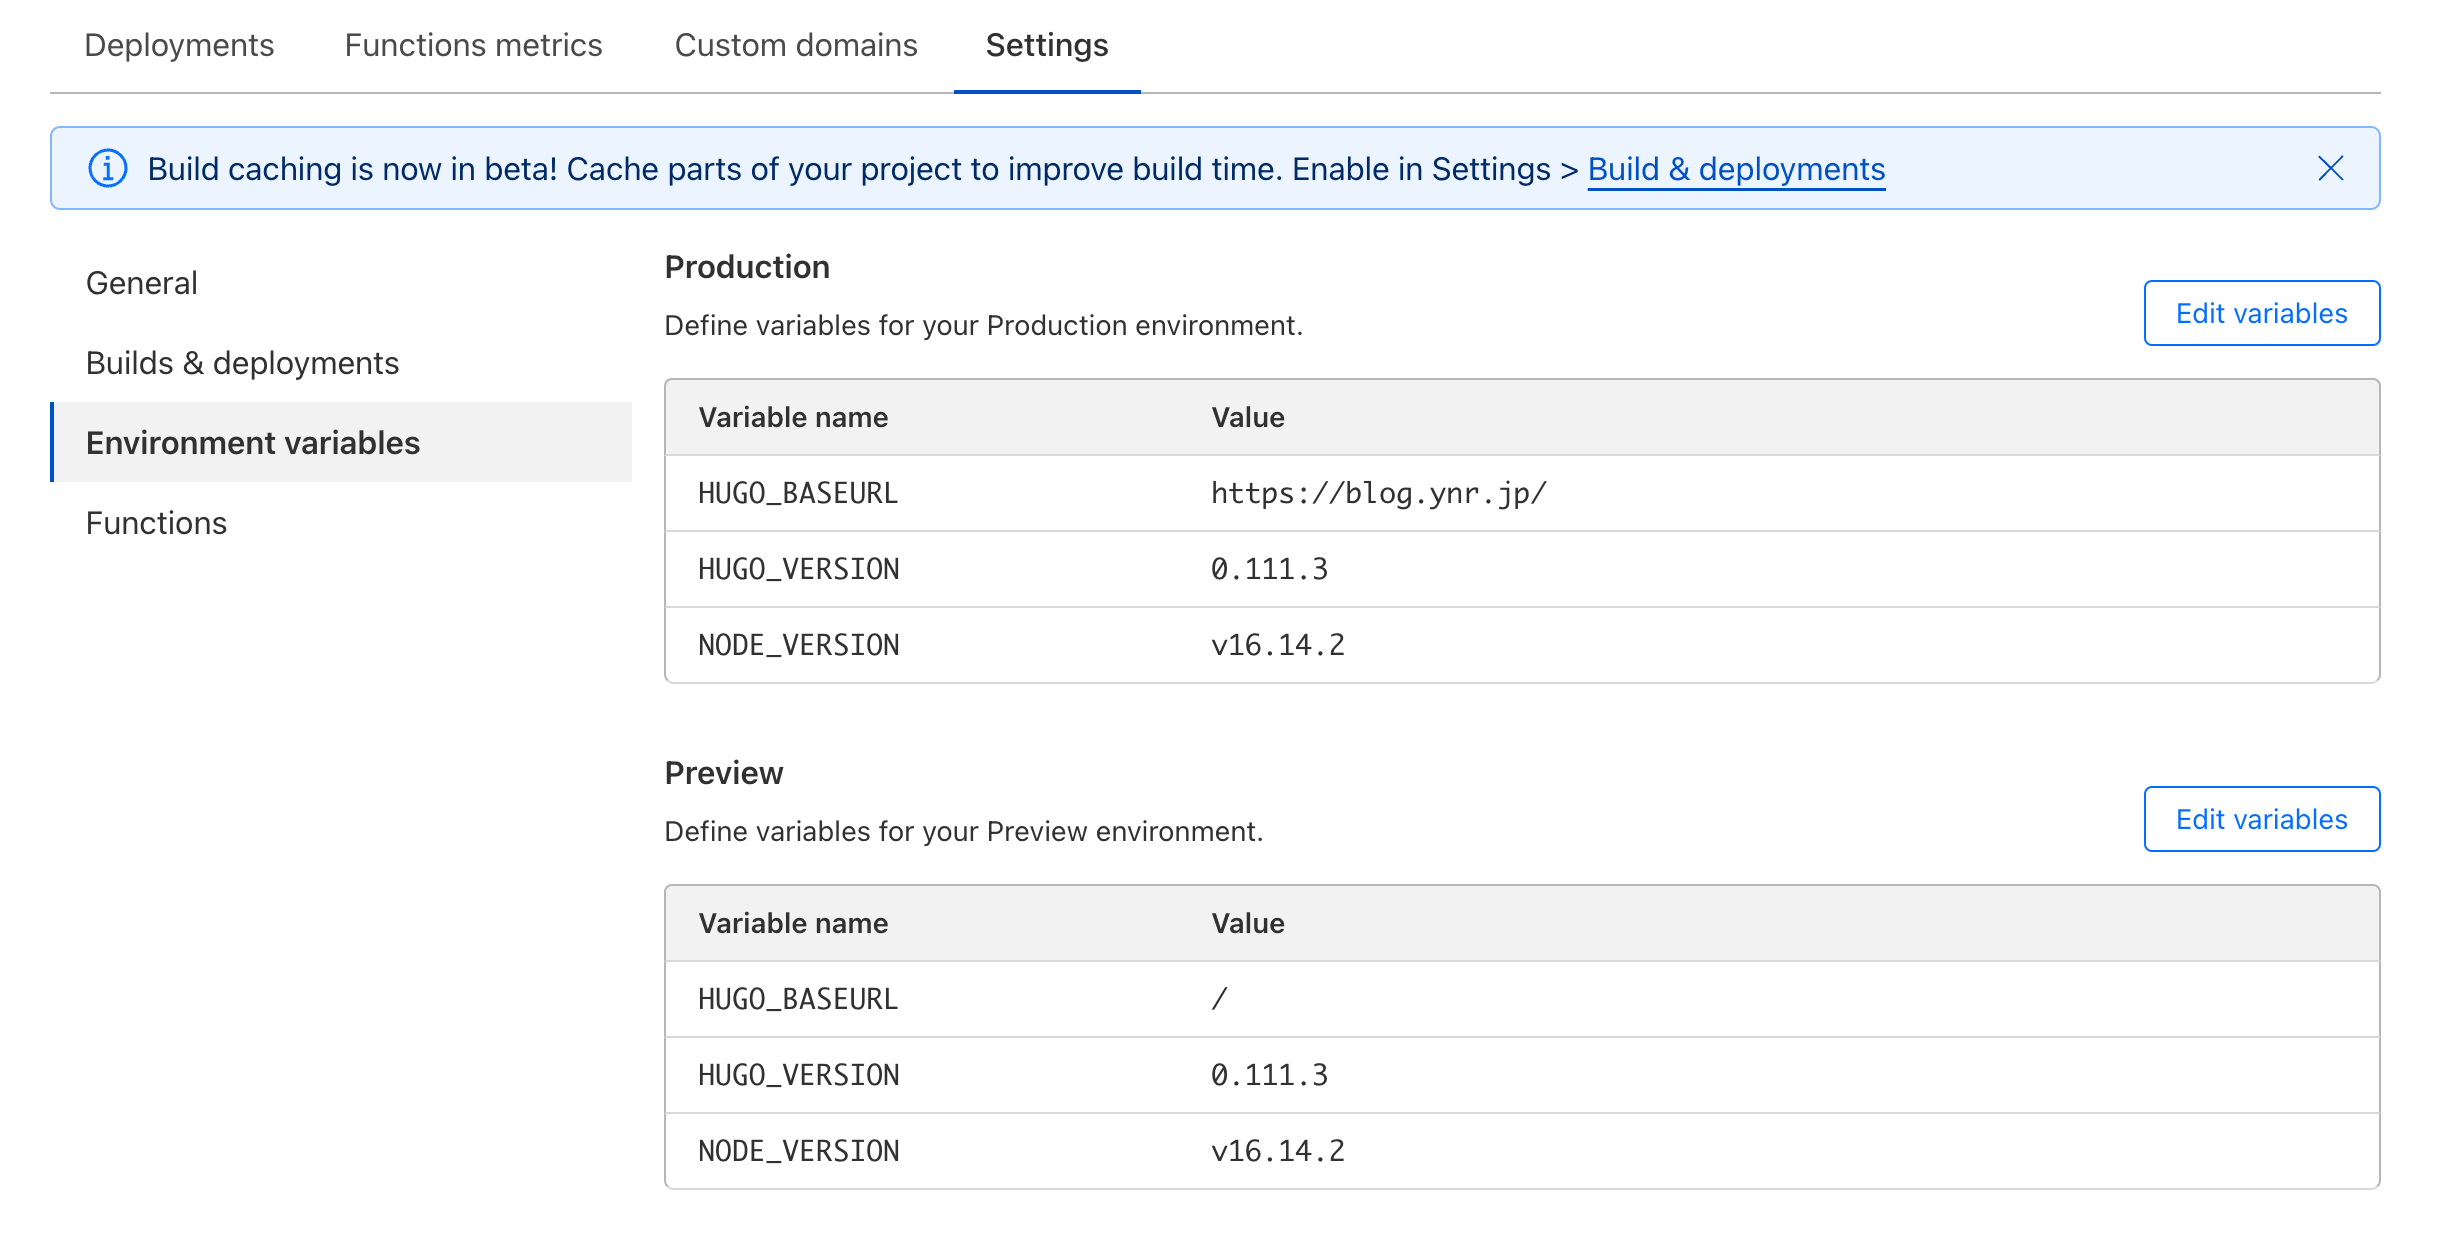Viewport: 2444px width, 1248px height.
Task: Select the Settings tab
Action: click(x=1046, y=45)
